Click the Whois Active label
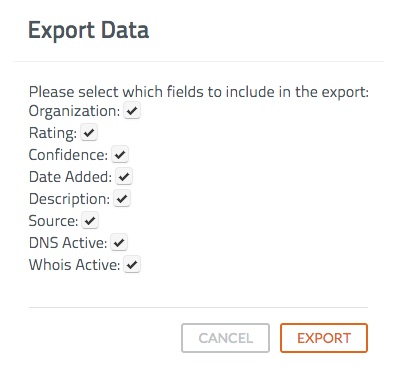 coord(74,265)
